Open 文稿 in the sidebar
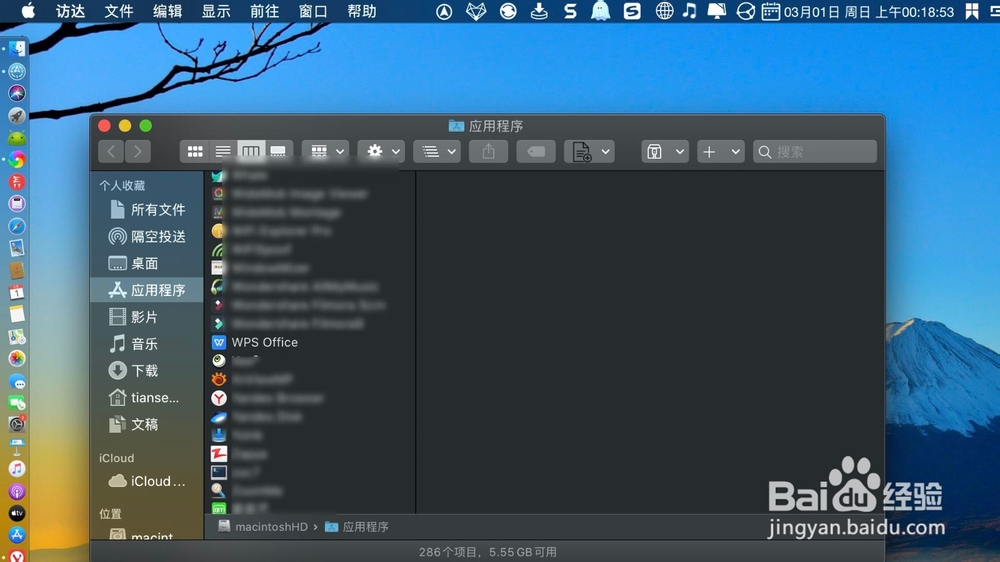Screen dimensions: 1000x562 tap(147, 424)
